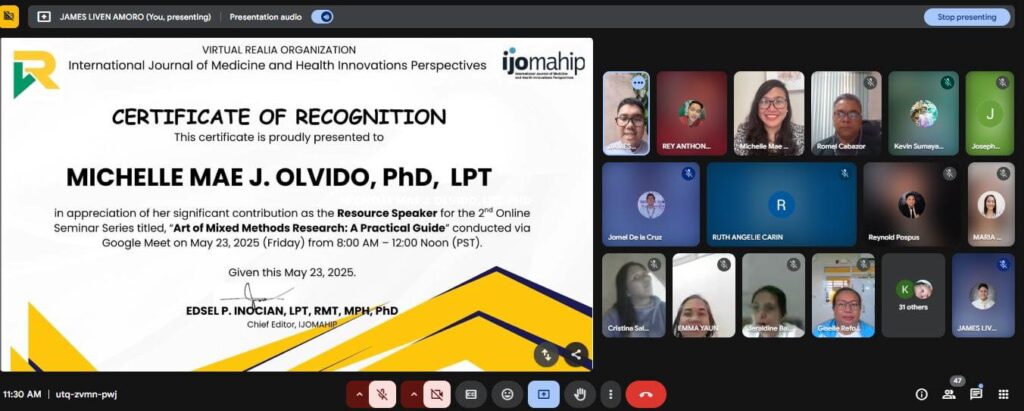Select EMMA YAUN's video tile
Screen dimensions: 1024x411
point(703,295)
